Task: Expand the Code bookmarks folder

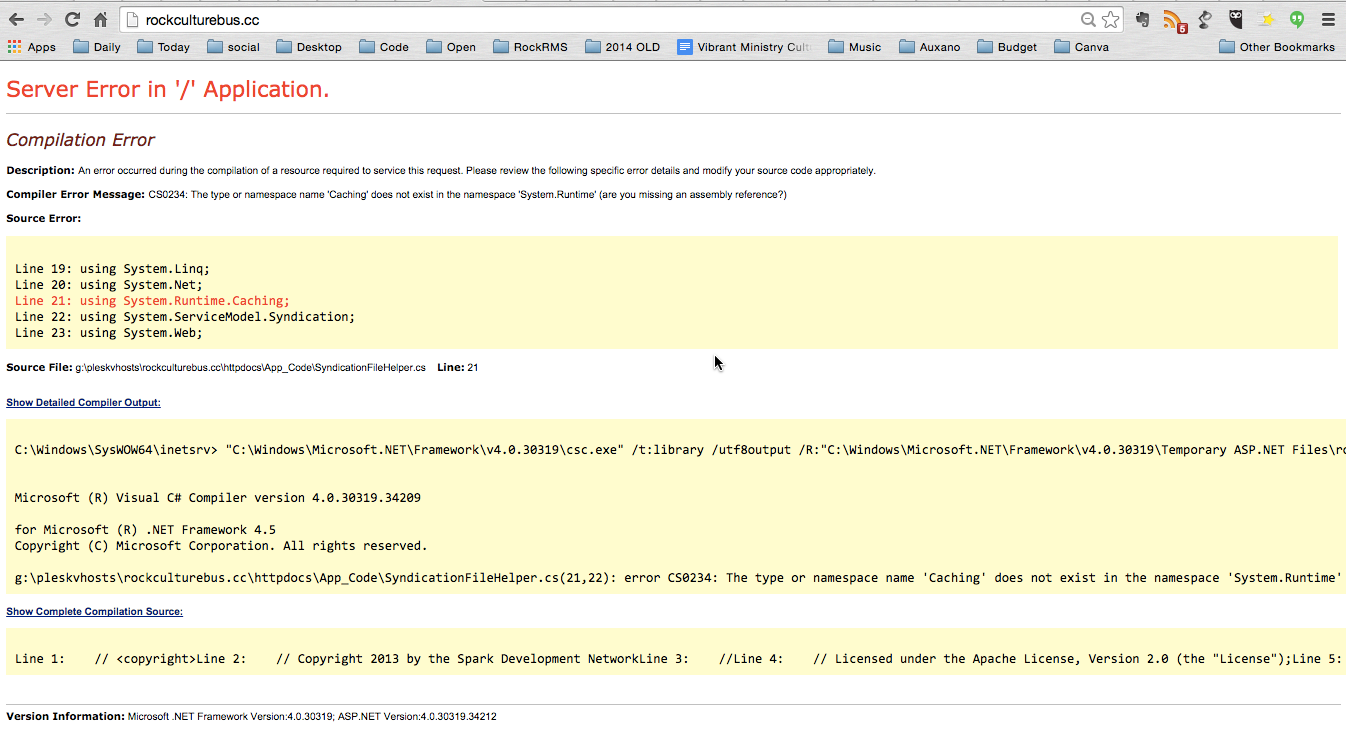Action: [x=383, y=47]
